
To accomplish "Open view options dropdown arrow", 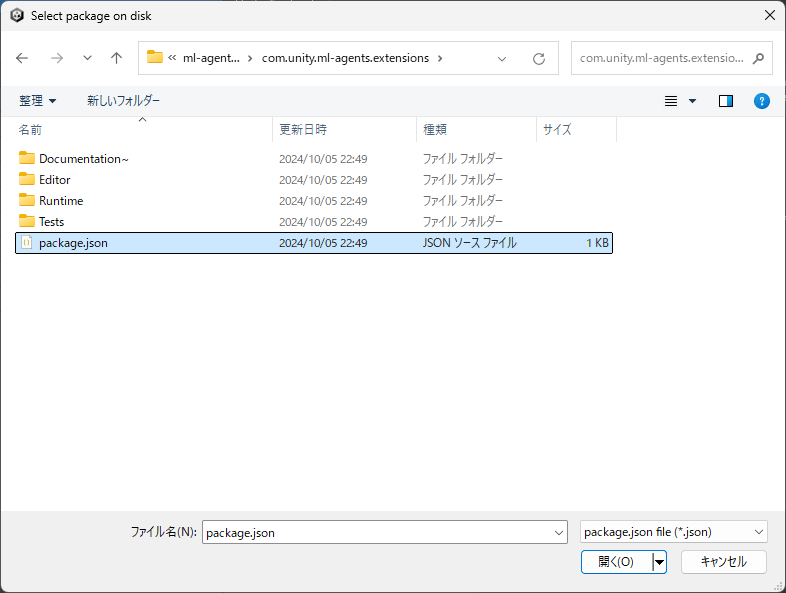I will (x=692, y=101).
